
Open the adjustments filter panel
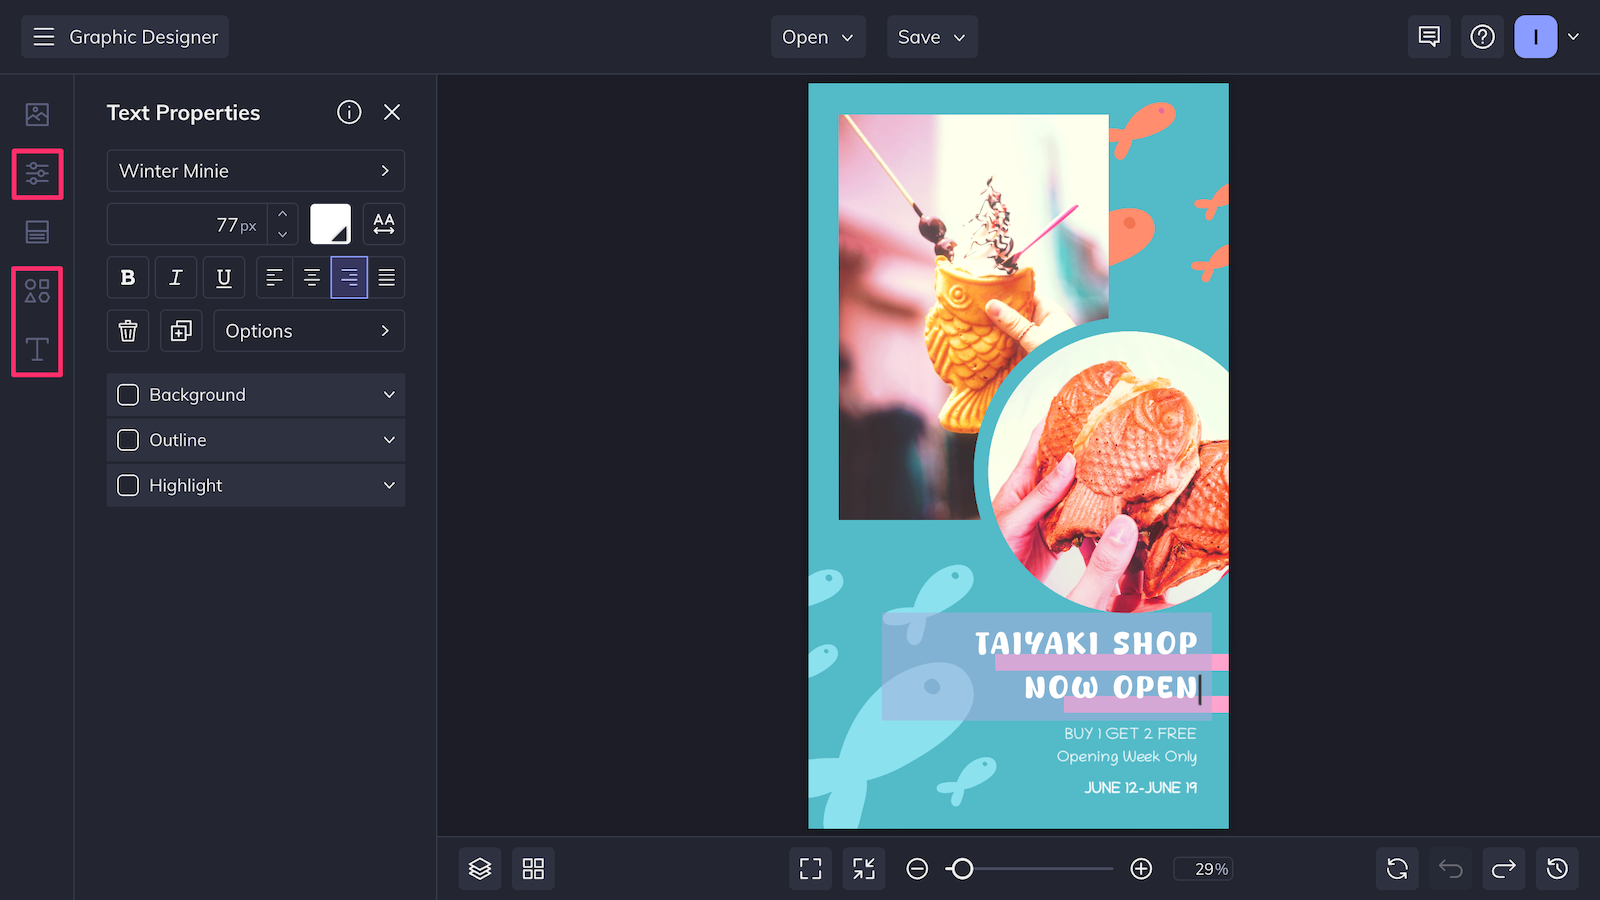click(37, 174)
